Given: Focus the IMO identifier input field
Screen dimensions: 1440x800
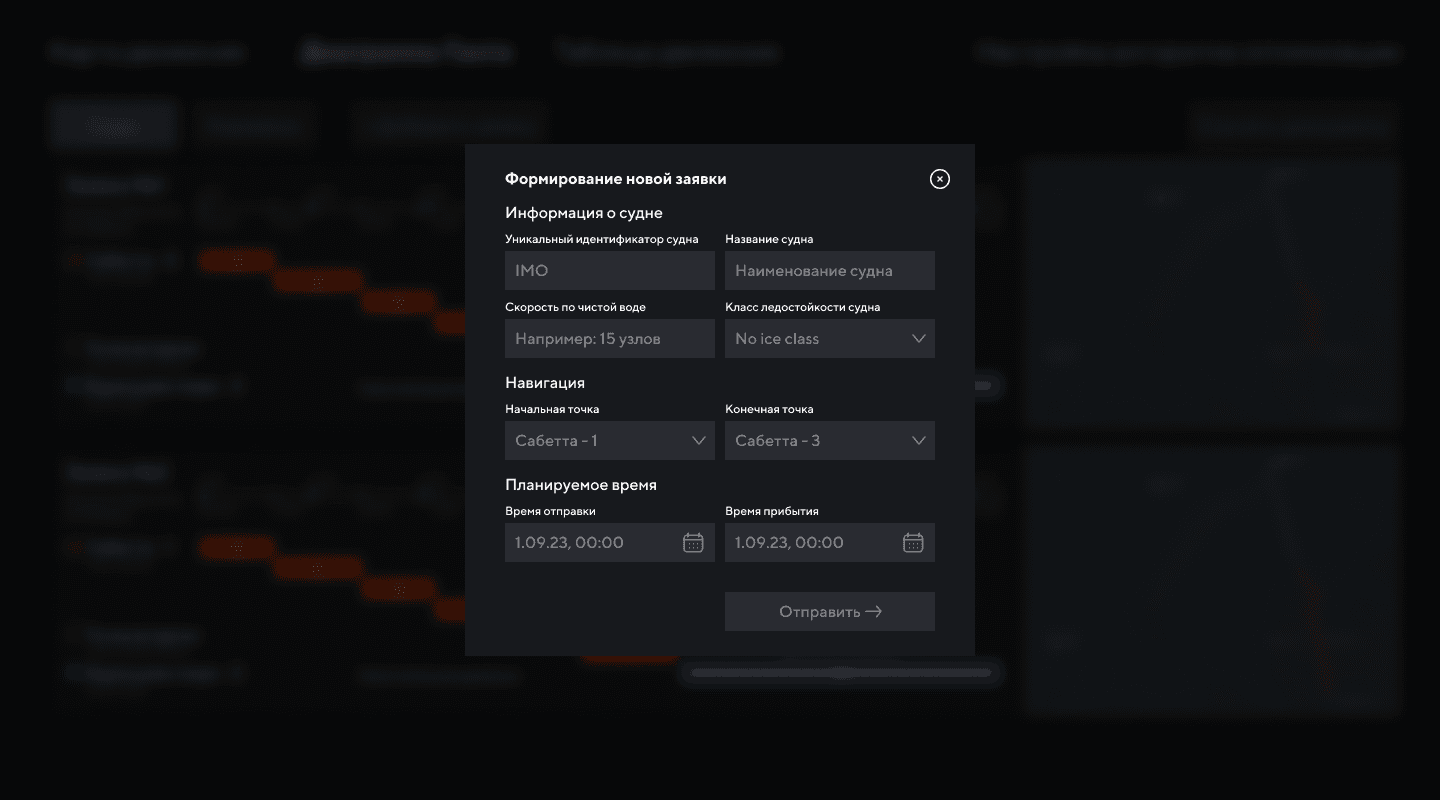Looking at the screenshot, I should (610, 270).
